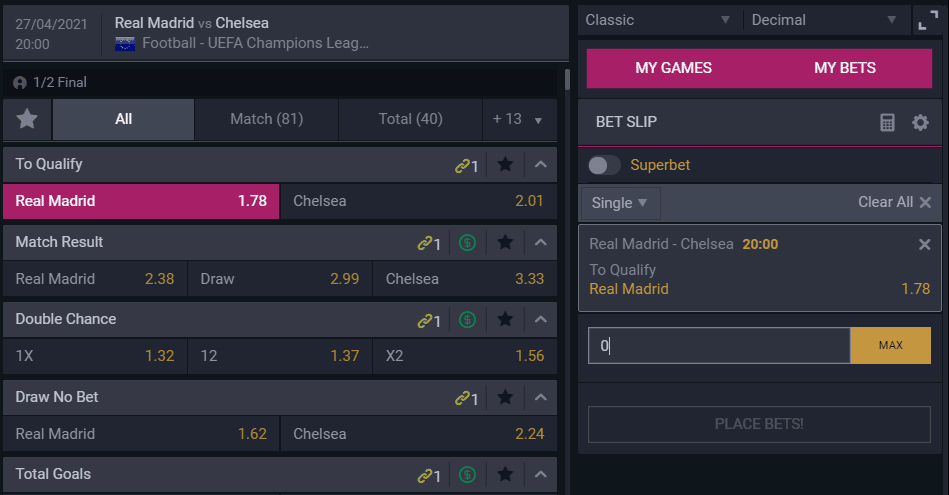Viewport: 949px width, 495px height.
Task: Remove Real Madrid bet from slip
Action: [x=924, y=244]
